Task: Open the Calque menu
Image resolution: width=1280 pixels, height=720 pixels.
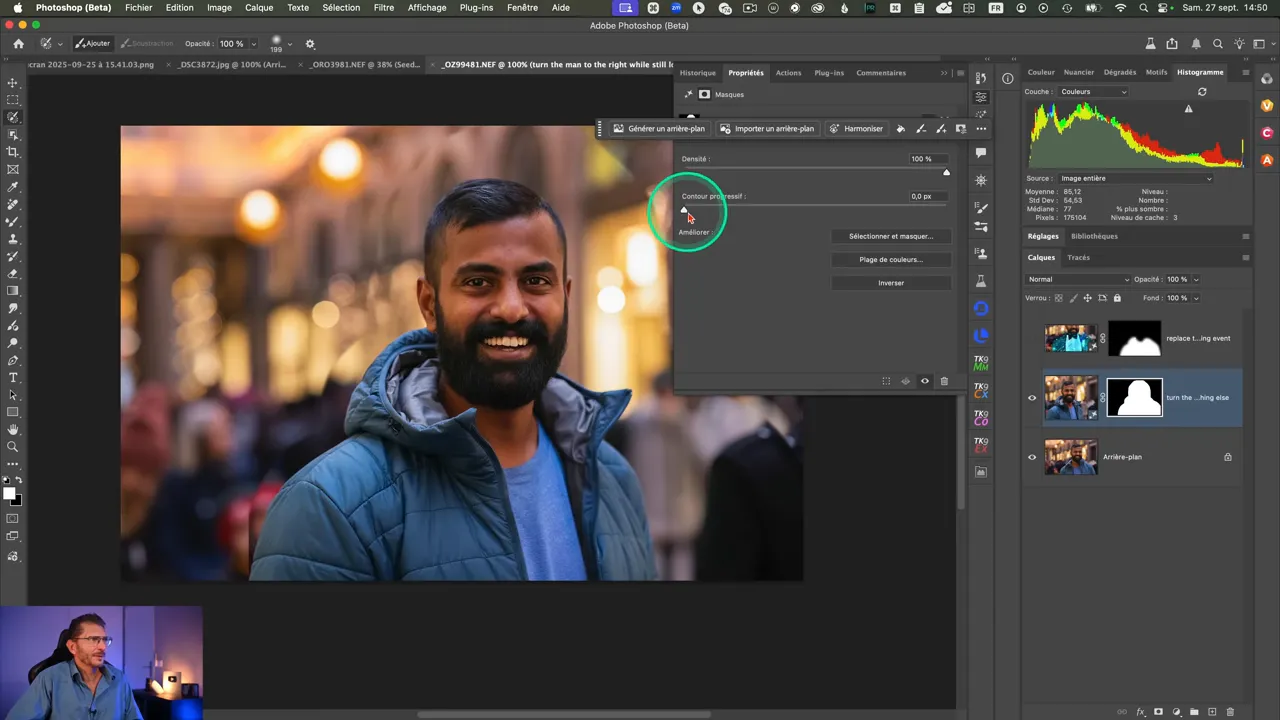Action: tap(259, 8)
